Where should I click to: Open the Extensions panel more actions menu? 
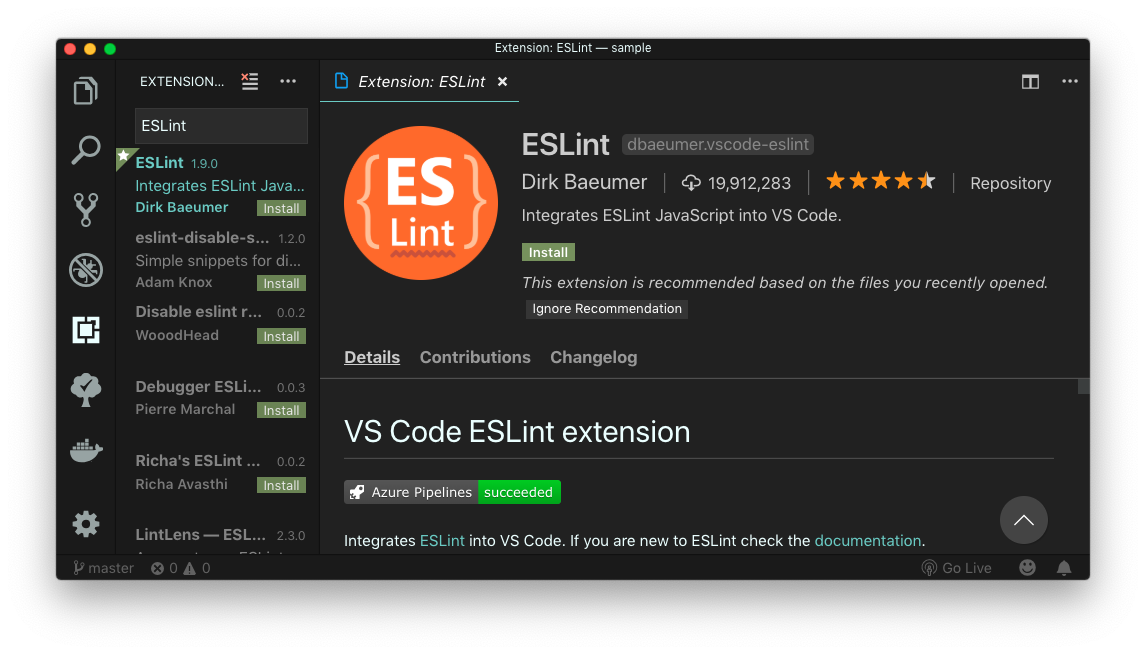[288, 81]
